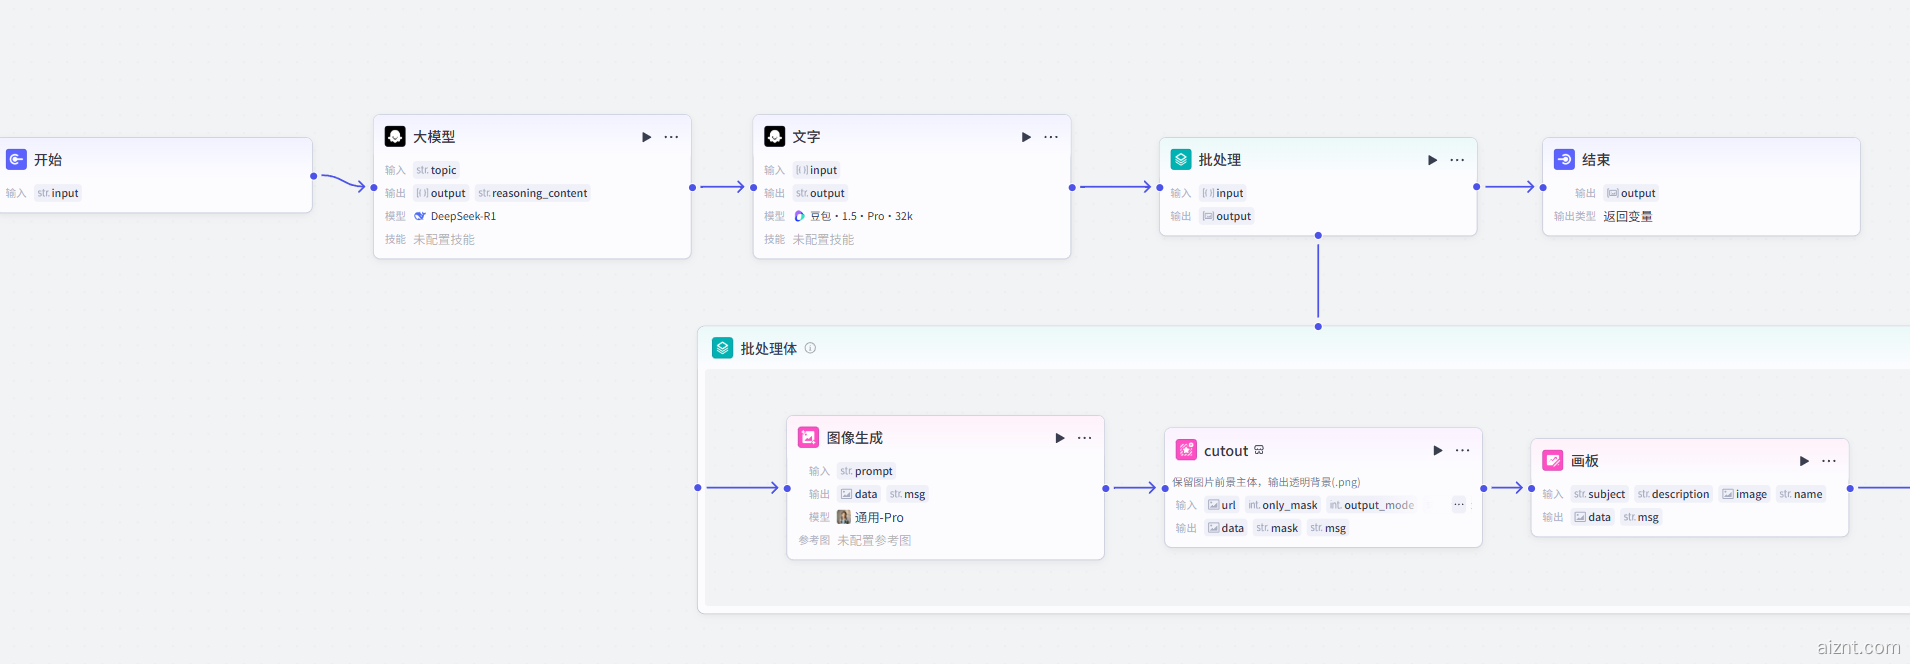Open more options for 批处理 node
Image resolution: width=1910 pixels, height=664 pixels.
pyautogui.click(x=1457, y=160)
